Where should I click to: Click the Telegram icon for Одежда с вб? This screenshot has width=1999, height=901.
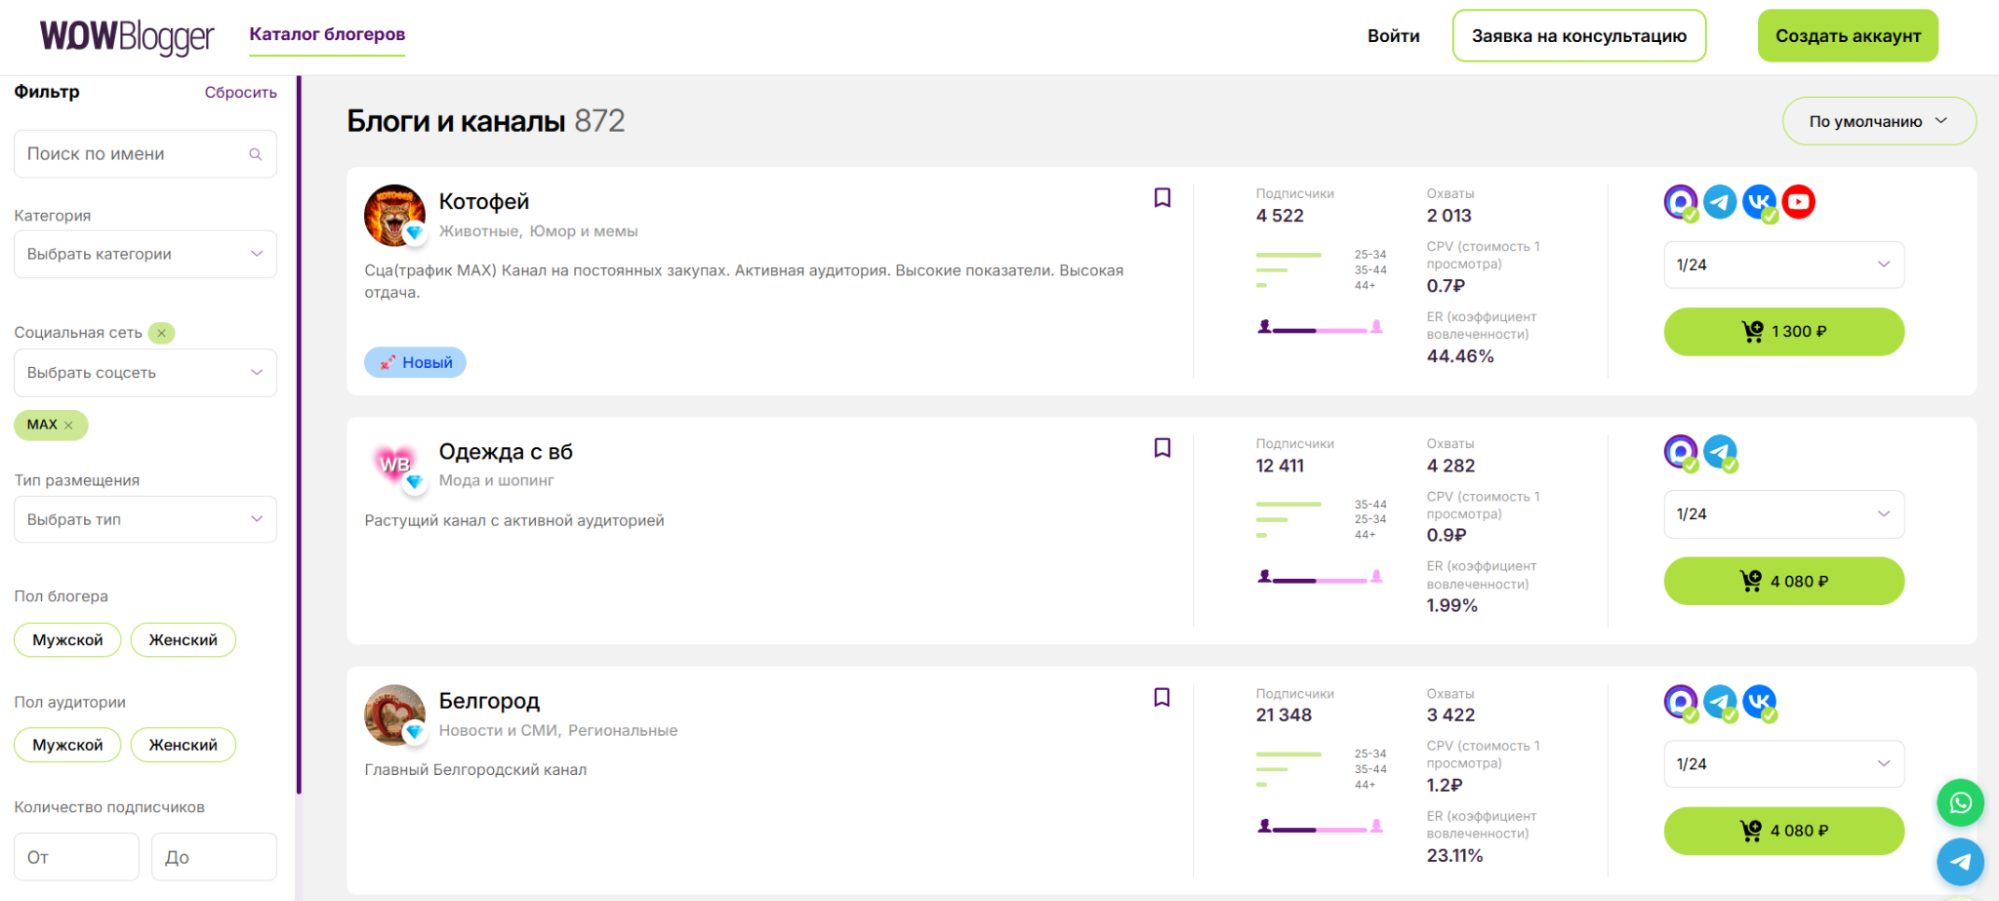point(1720,452)
